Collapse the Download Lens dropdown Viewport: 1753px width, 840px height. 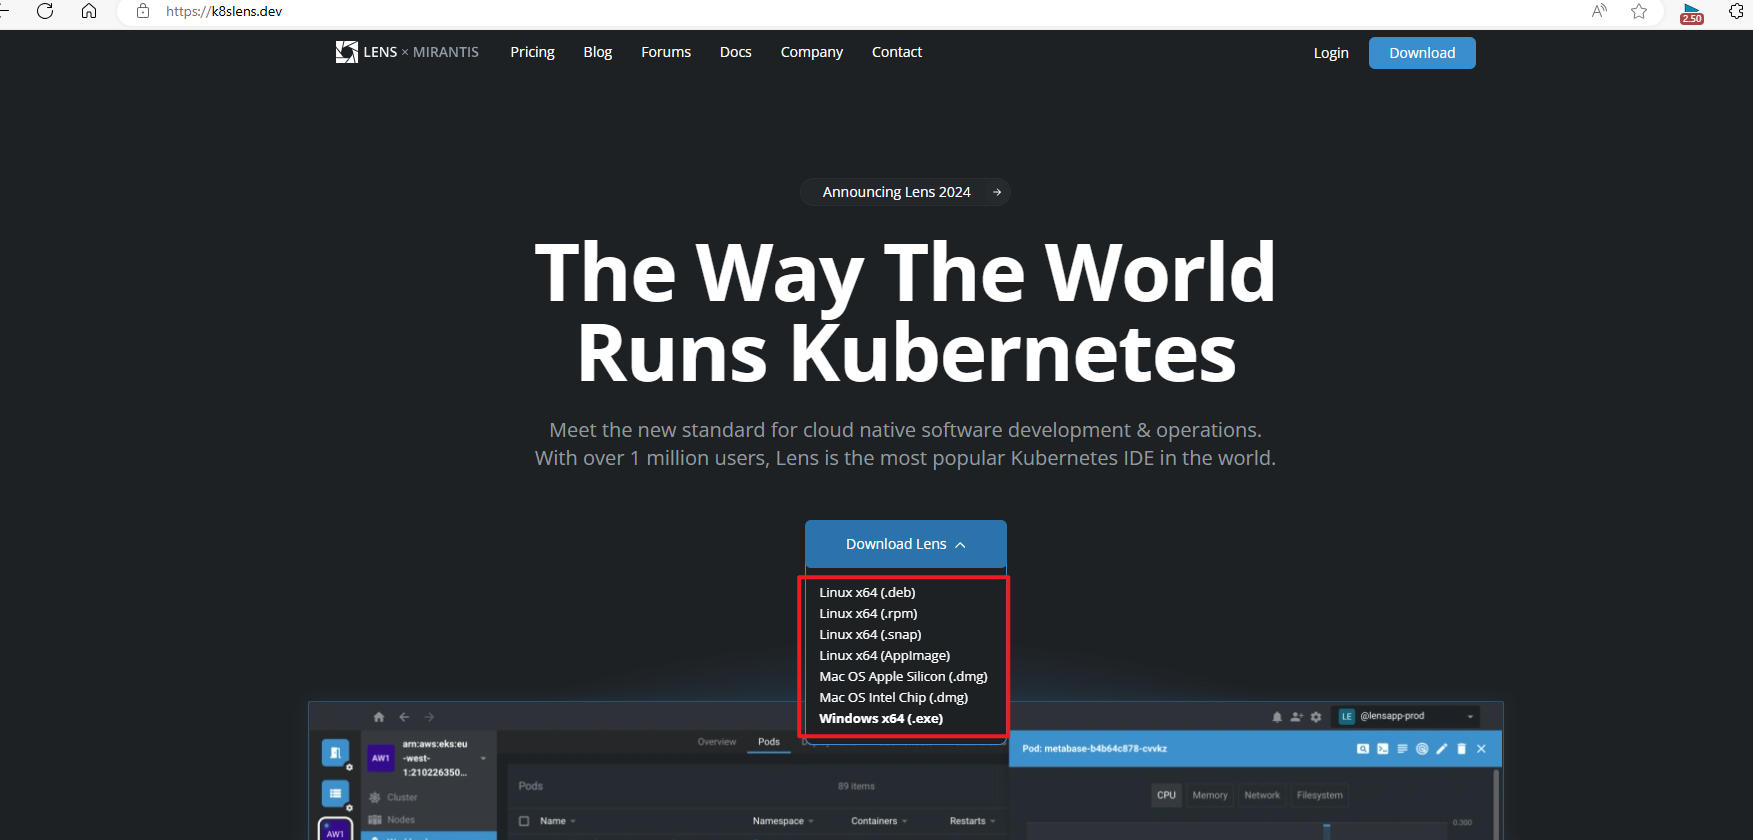tap(906, 544)
